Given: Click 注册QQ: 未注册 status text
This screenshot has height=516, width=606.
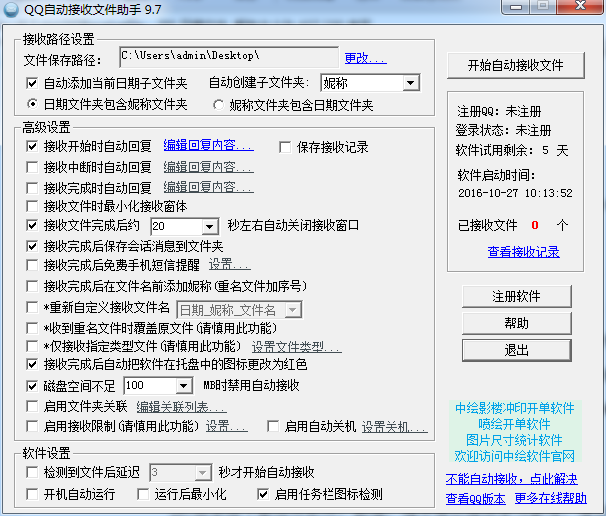Looking at the screenshot, I should pyautogui.click(x=499, y=112).
